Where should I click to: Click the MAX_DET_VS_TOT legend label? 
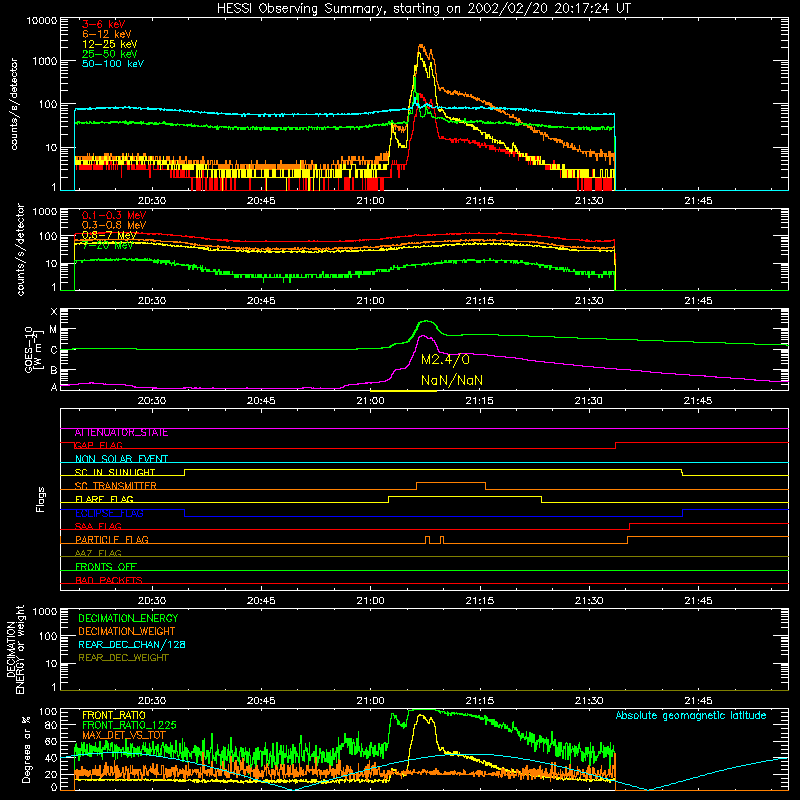pyautogui.click(x=123, y=735)
